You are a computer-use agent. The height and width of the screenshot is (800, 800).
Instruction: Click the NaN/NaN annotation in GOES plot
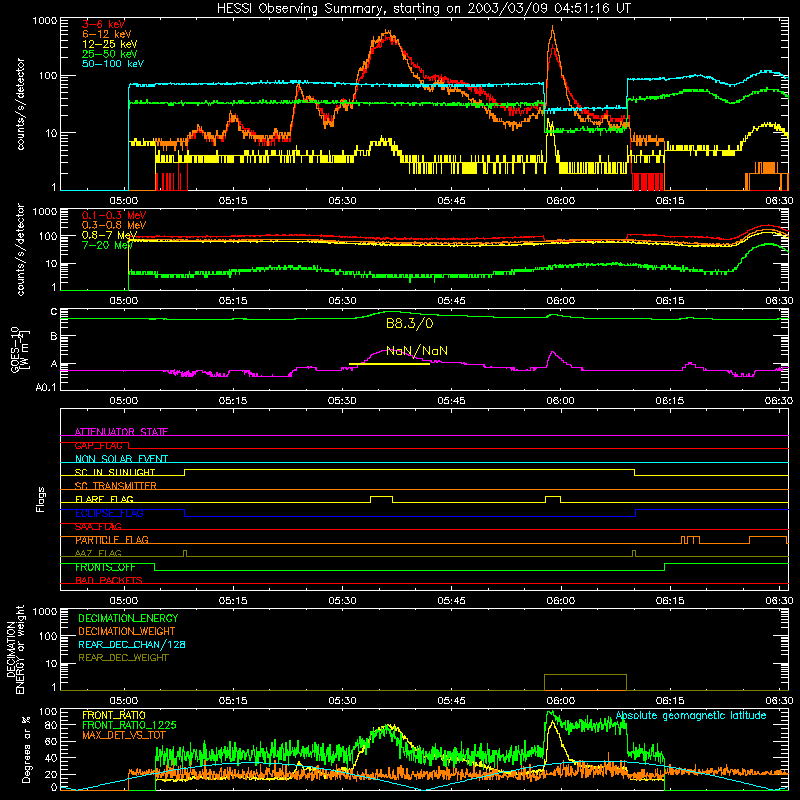pyautogui.click(x=417, y=351)
